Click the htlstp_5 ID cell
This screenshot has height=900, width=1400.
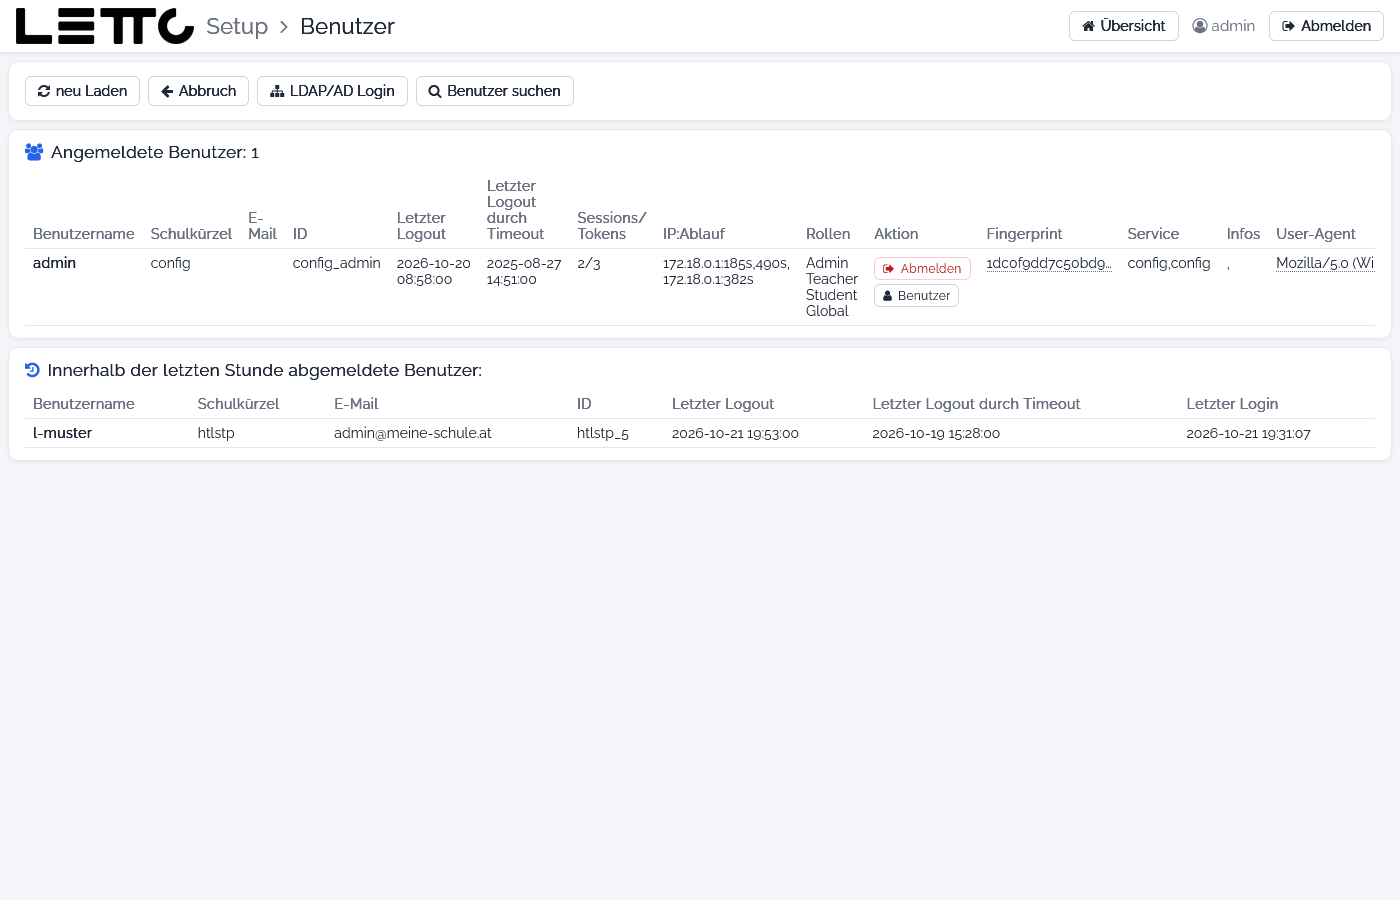click(x=603, y=433)
